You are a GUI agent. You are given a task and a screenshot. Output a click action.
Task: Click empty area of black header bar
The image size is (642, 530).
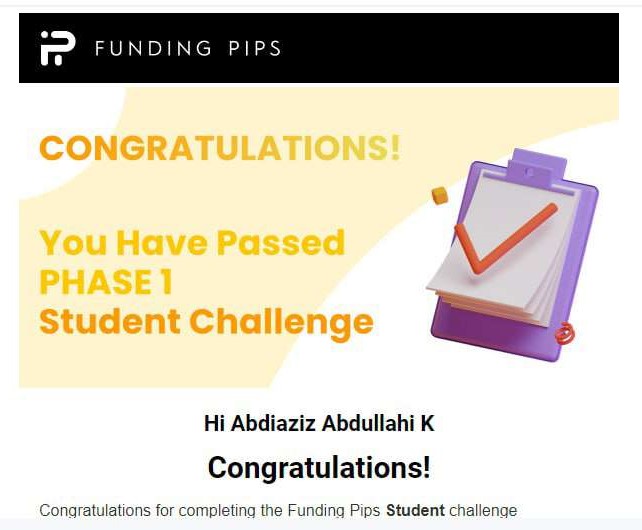click(x=450, y=48)
